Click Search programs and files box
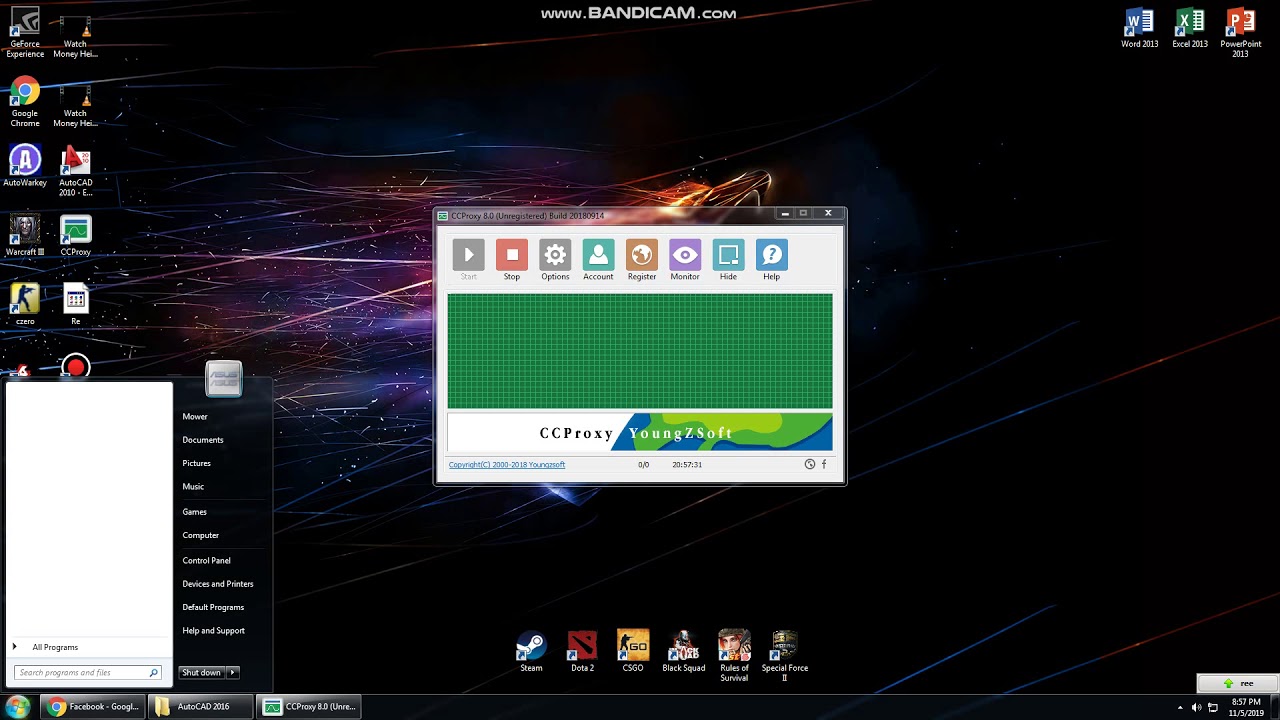The height and width of the screenshot is (720, 1280). point(87,673)
